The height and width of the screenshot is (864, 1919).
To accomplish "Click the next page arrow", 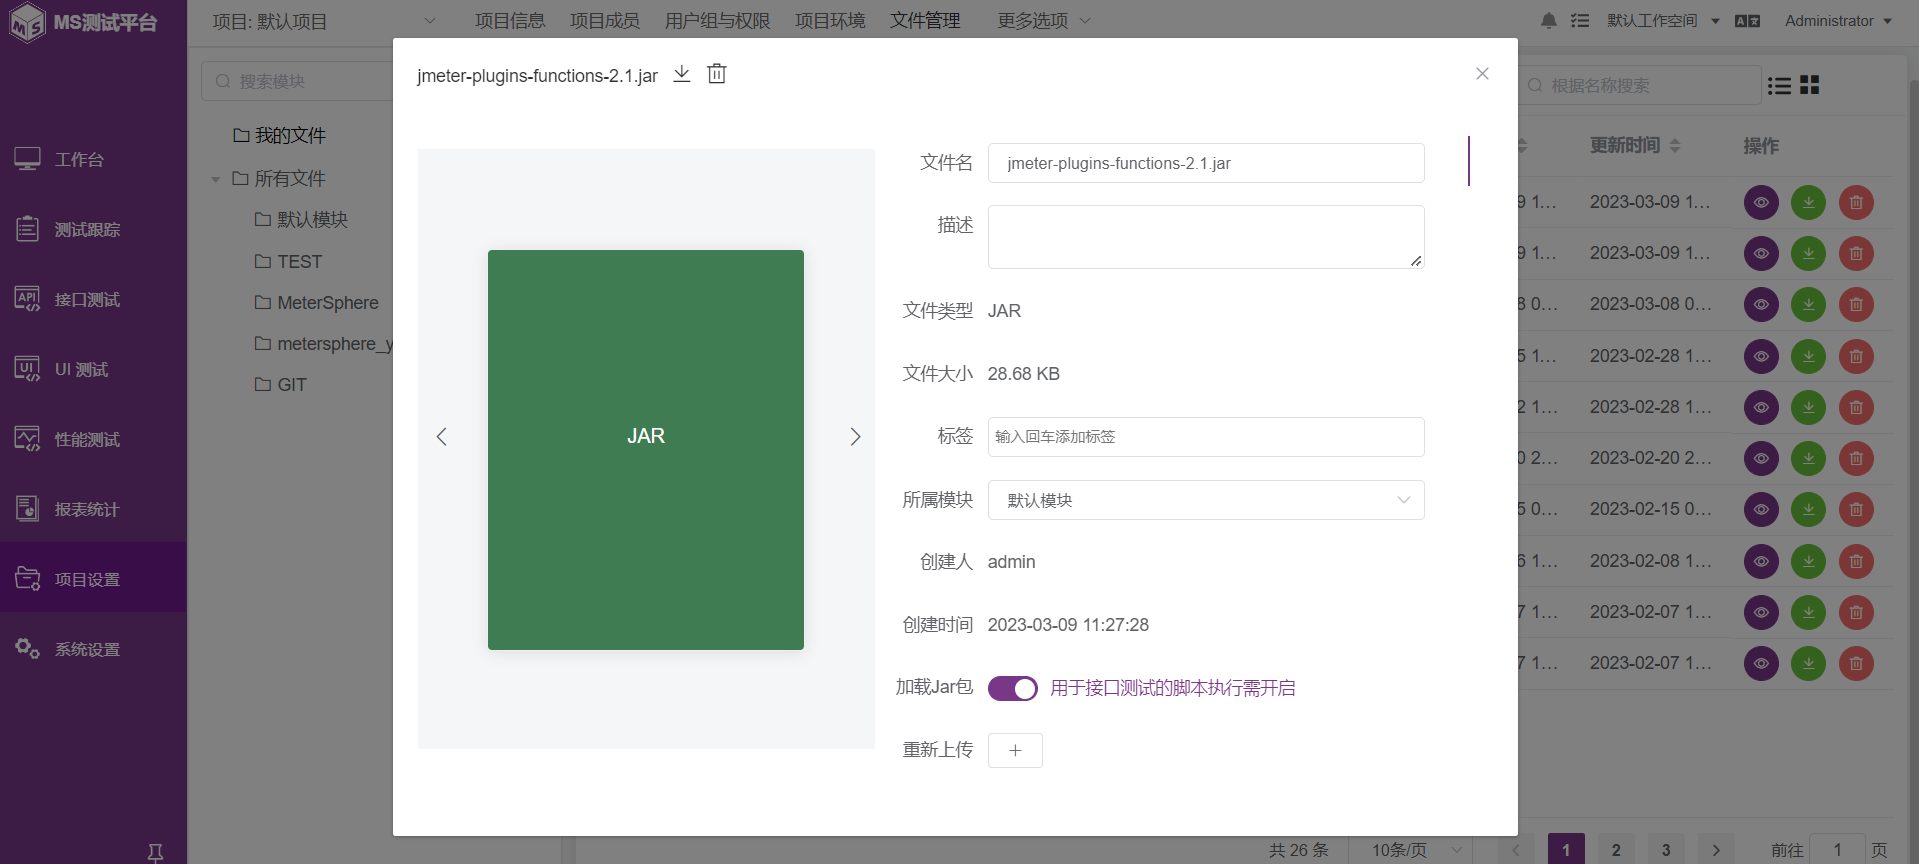I will click(x=1716, y=850).
